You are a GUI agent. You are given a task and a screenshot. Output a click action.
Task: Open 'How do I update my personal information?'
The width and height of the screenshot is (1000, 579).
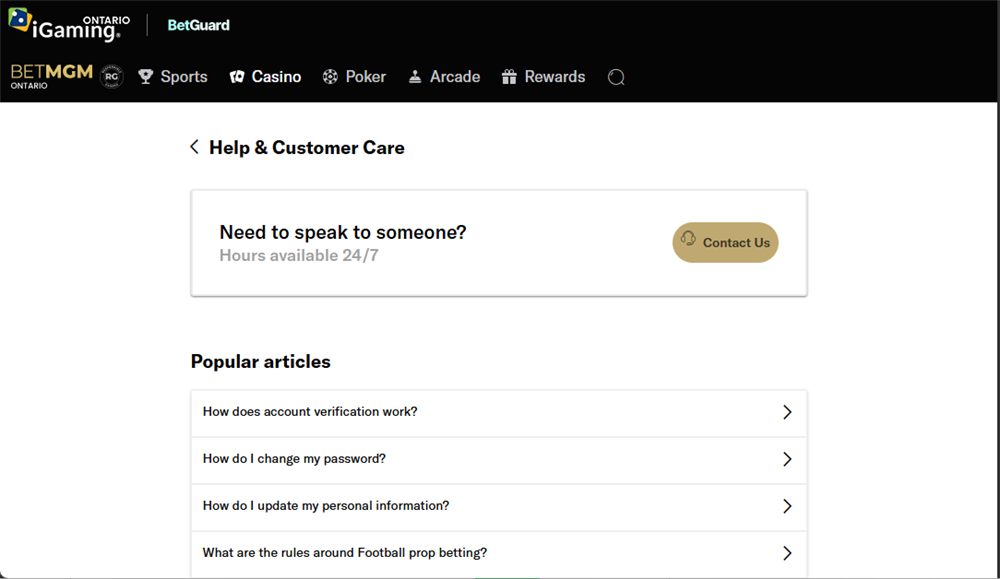click(x=499, y=507)
